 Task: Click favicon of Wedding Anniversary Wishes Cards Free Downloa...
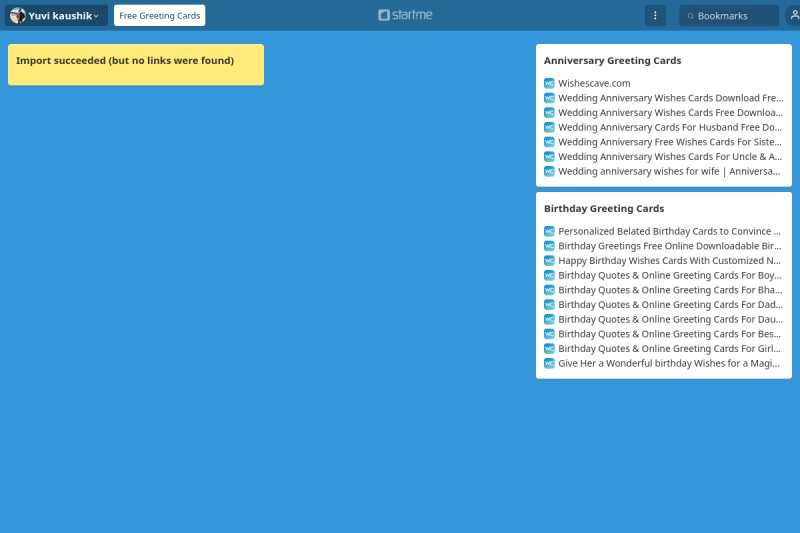tap(549, 113)
